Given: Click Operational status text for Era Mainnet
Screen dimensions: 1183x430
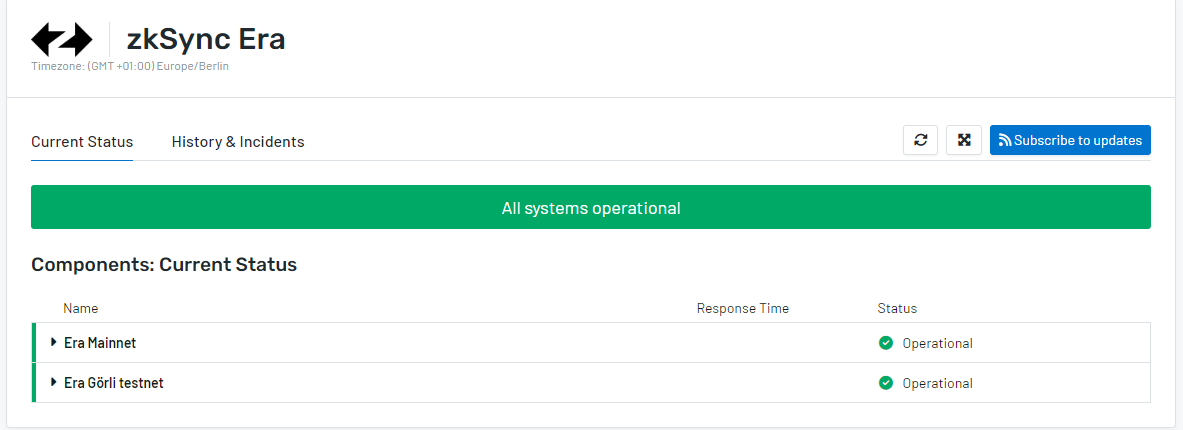Looking at the screenshot, I should pyautogui.click(x=937, y=343).
